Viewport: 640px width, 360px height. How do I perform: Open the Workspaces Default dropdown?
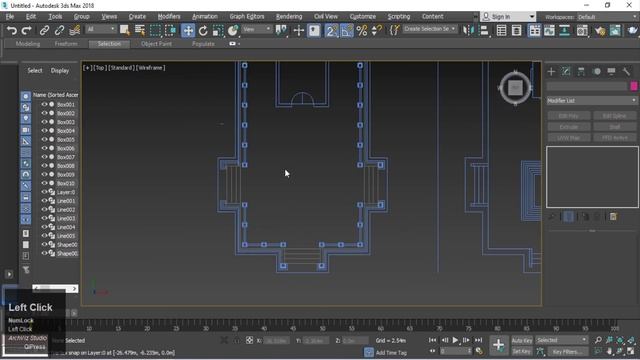point(607,17)
